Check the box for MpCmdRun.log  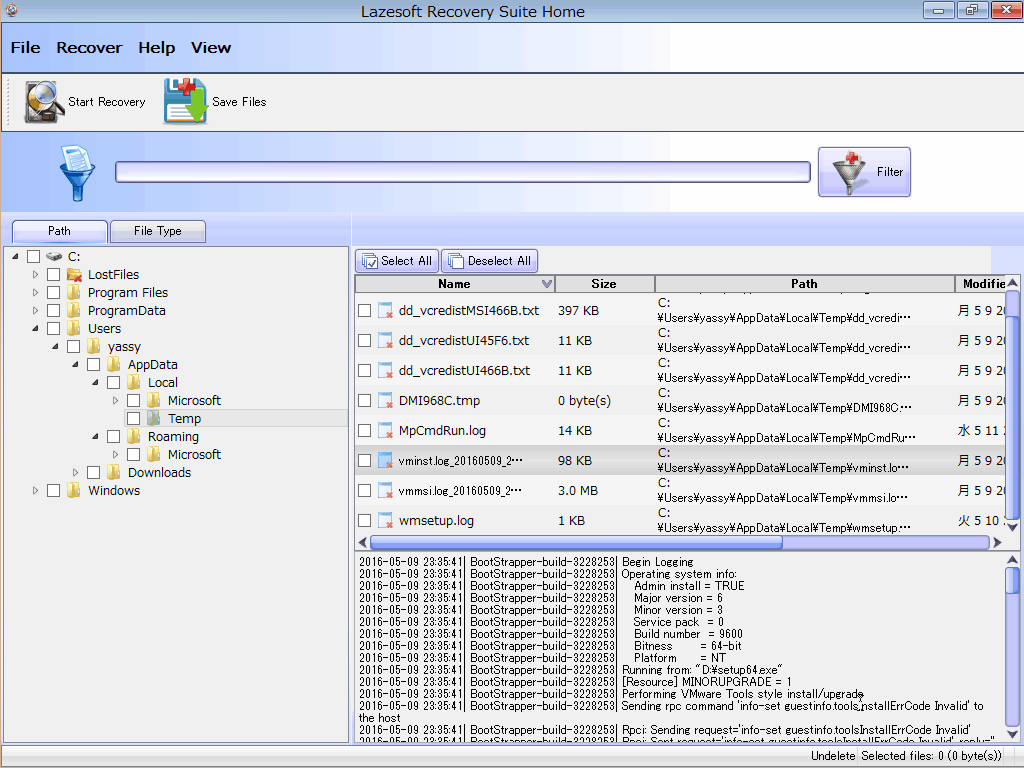coord(364,431)
